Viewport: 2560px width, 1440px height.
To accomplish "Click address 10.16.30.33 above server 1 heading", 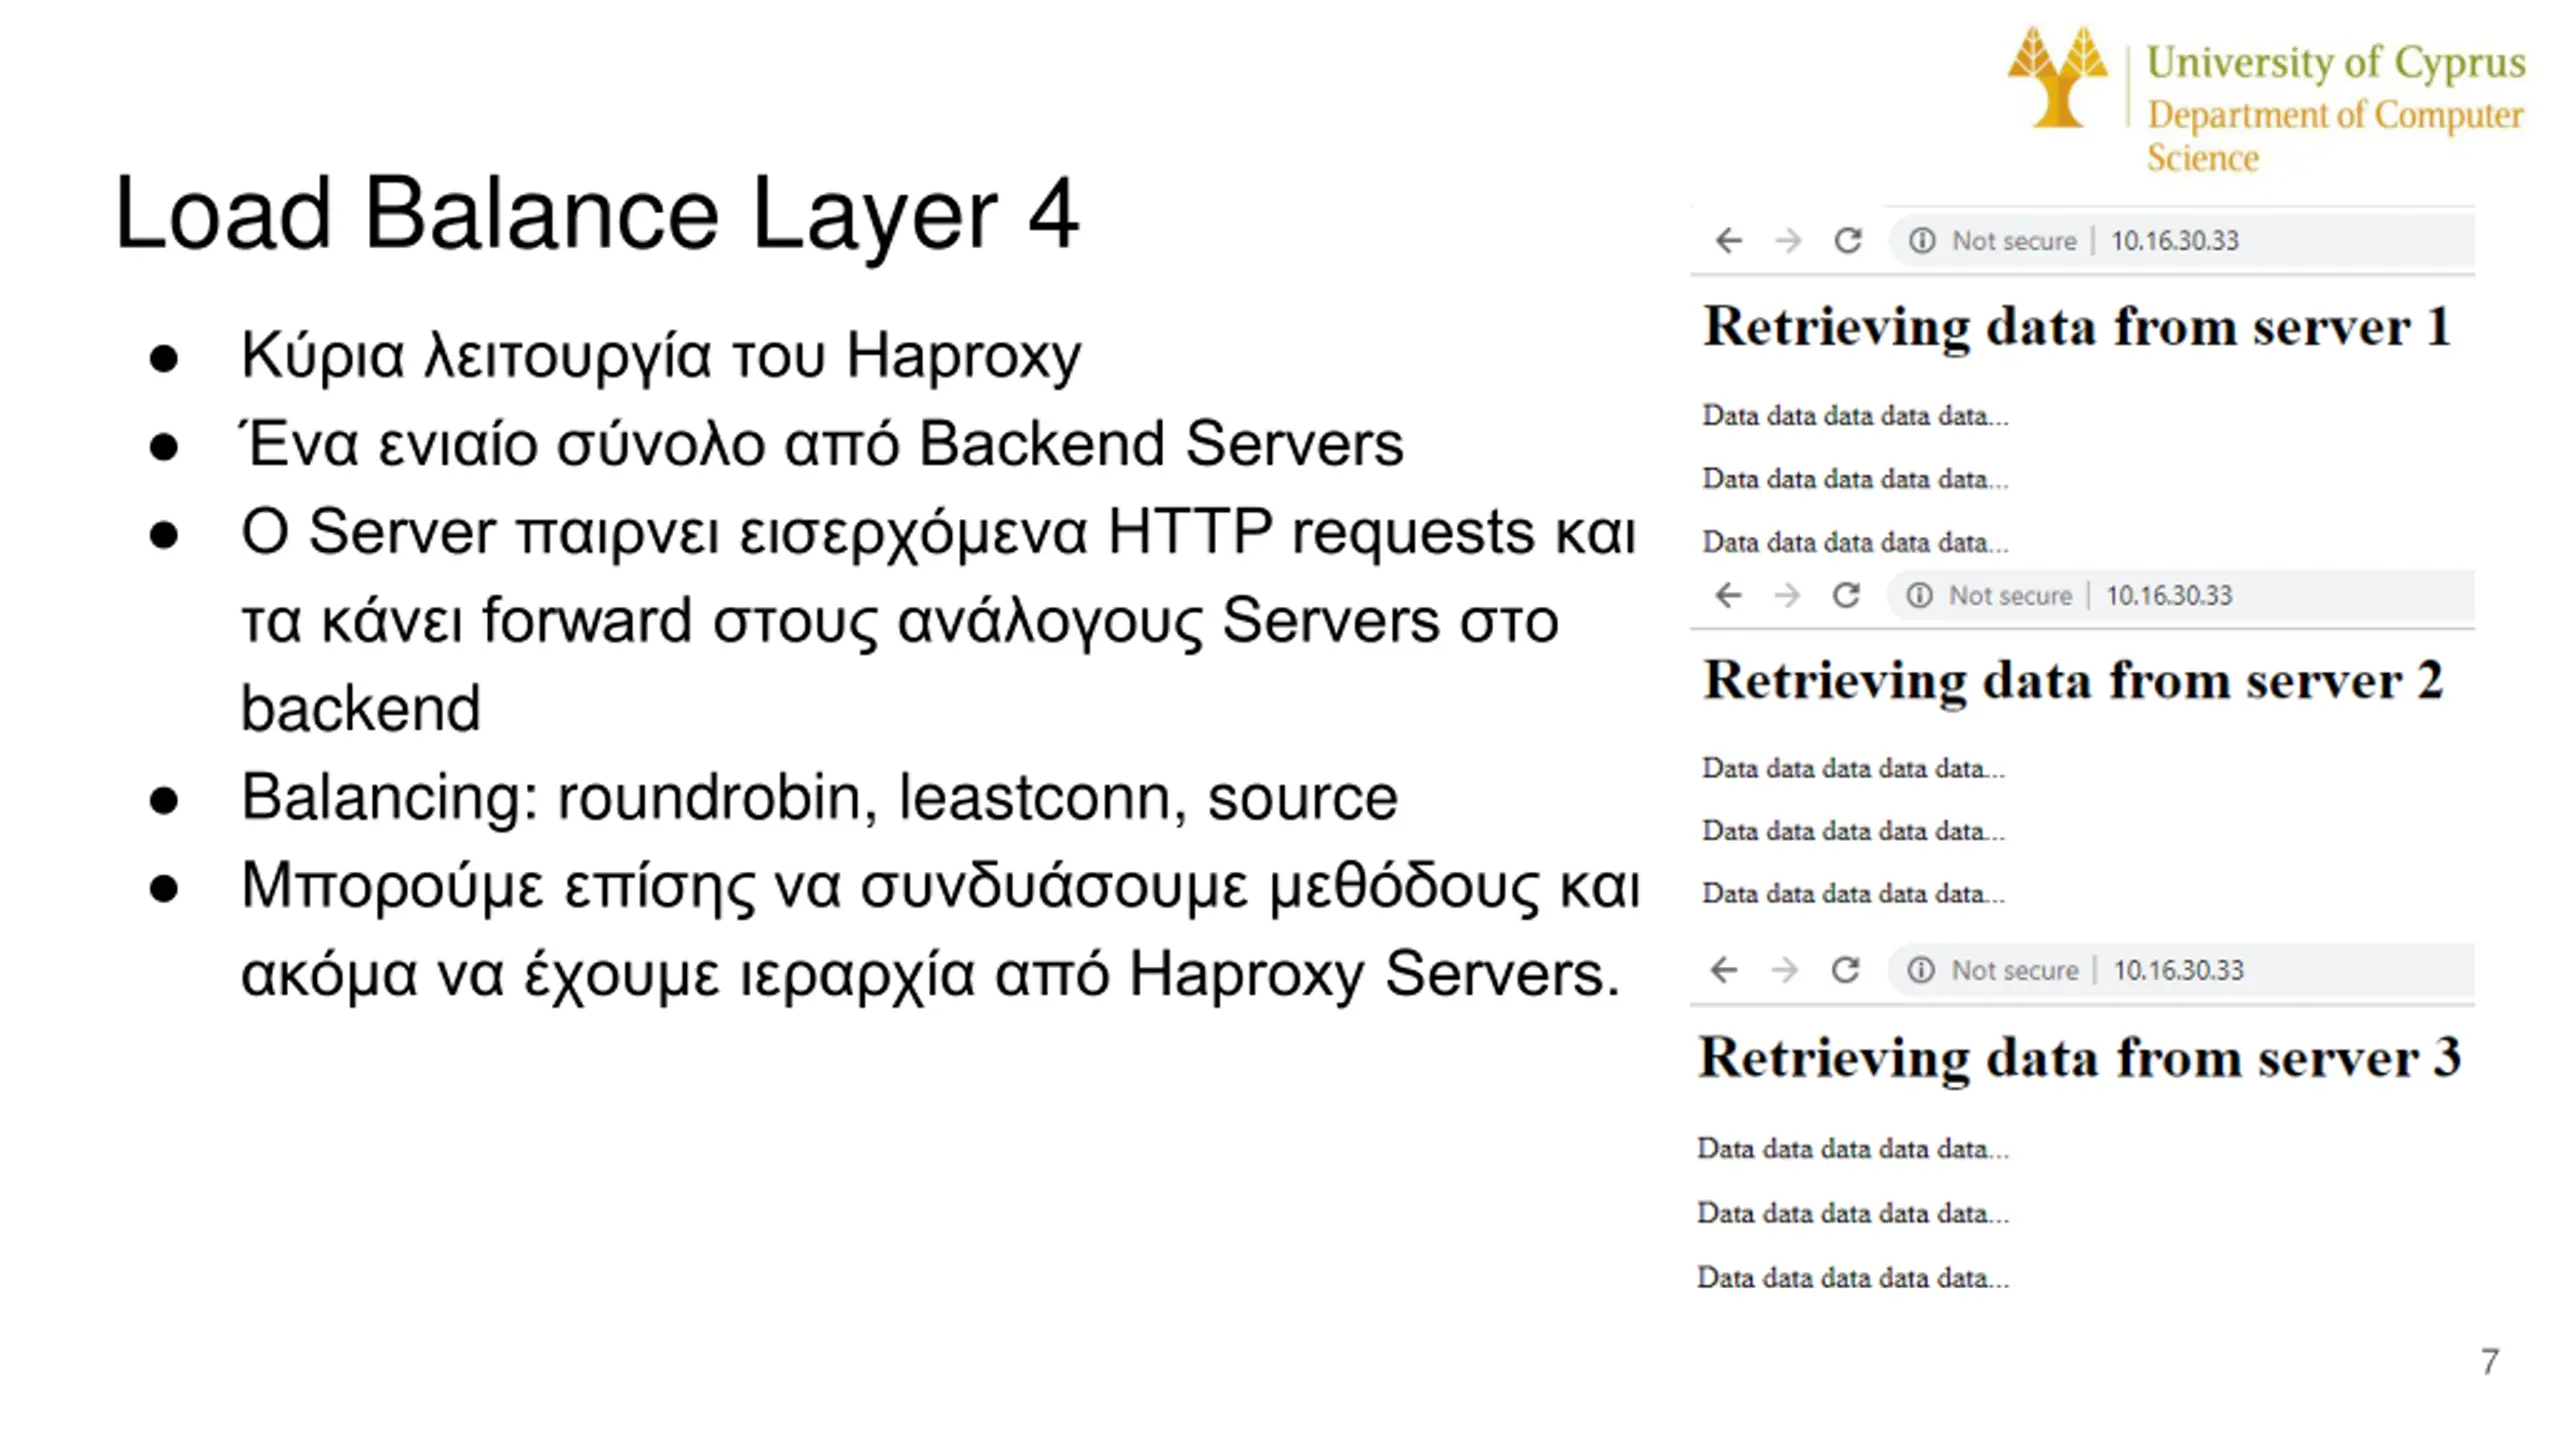I will [x=2175, y=241].
